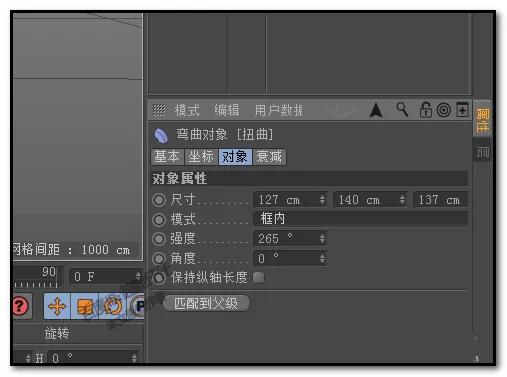The height and width of the screenshot is (377, 507).
Task: Click the attribute manager grip icon
Action: pos(159,110)
